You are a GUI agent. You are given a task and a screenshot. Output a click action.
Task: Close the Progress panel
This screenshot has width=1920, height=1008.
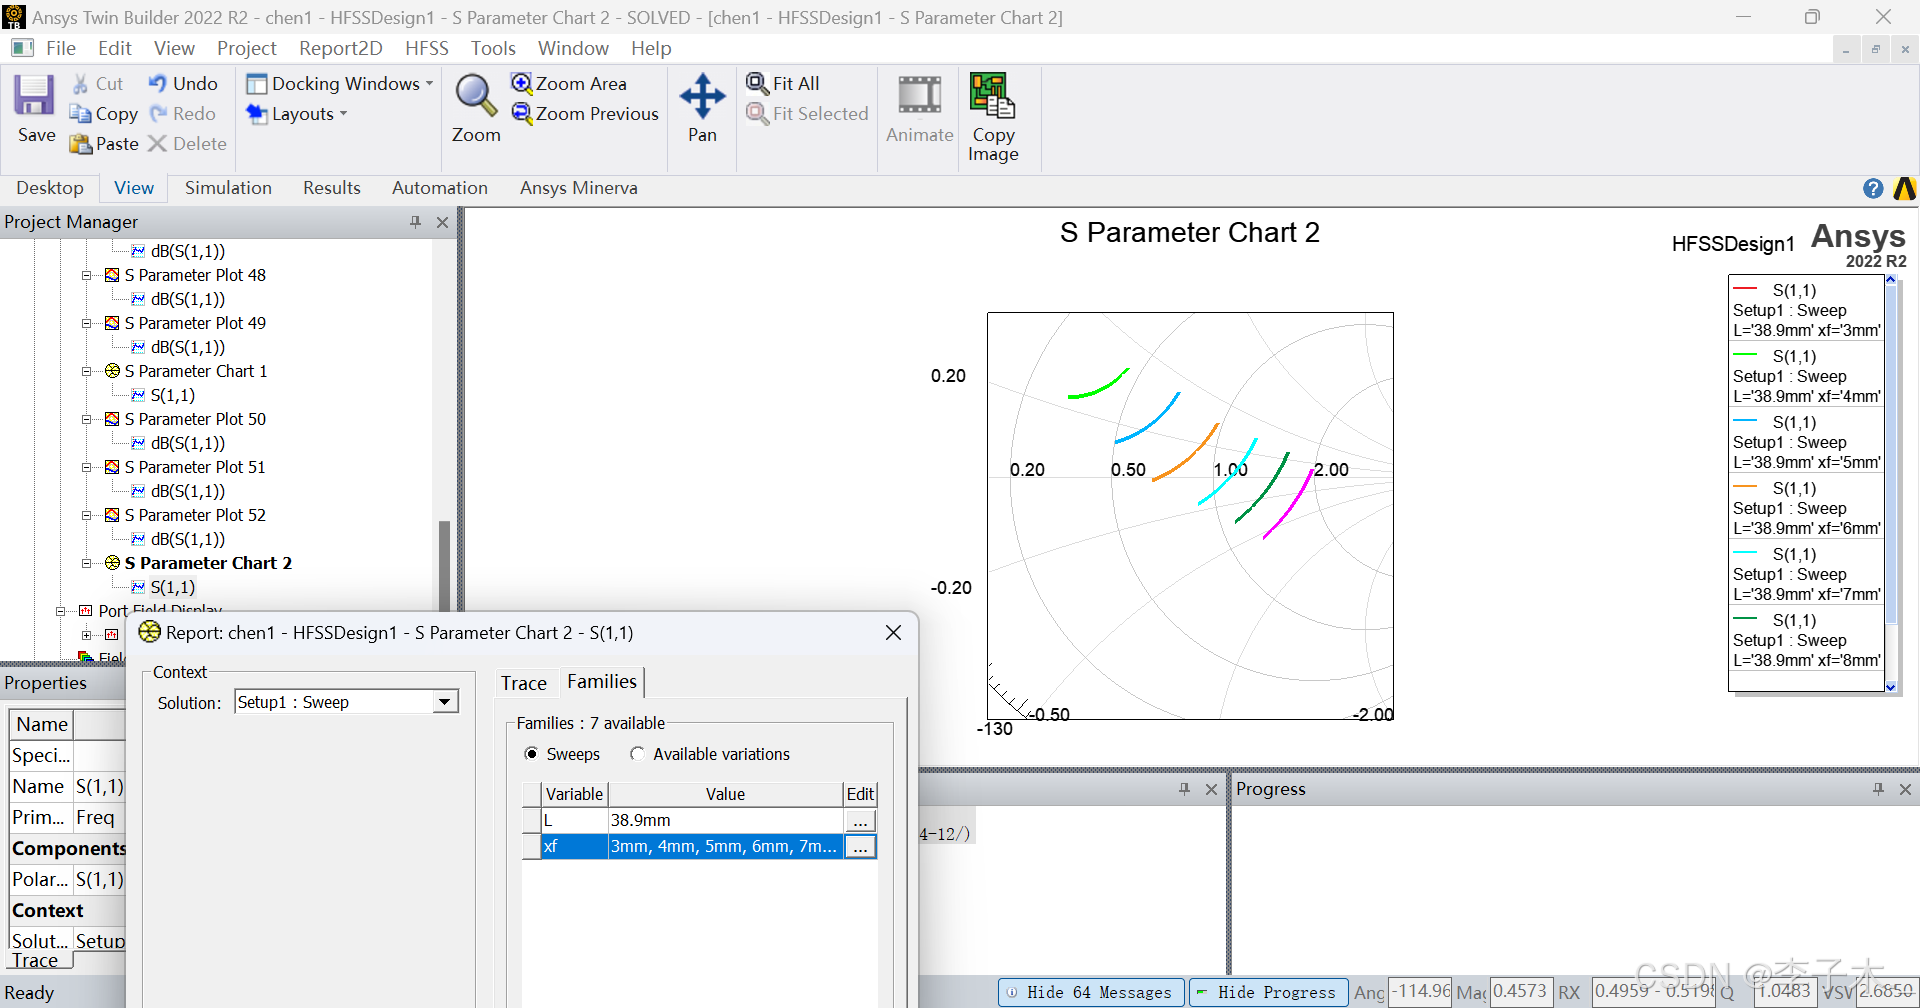pyautogui.click(x=1905, y=789)
